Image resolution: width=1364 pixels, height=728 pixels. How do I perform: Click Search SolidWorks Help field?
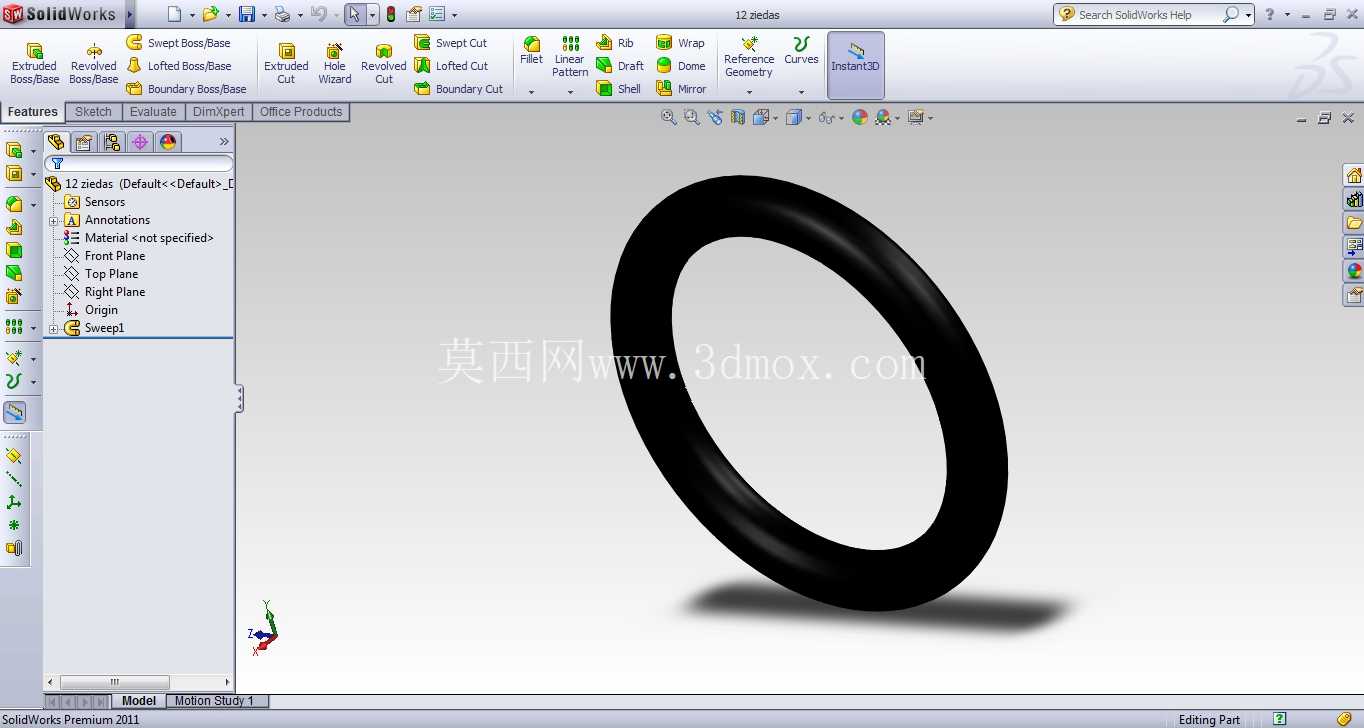(1143, 15)
